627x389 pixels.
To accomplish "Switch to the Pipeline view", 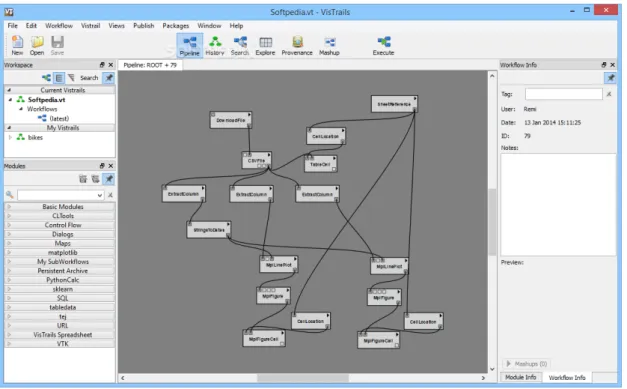I will 190,46.
